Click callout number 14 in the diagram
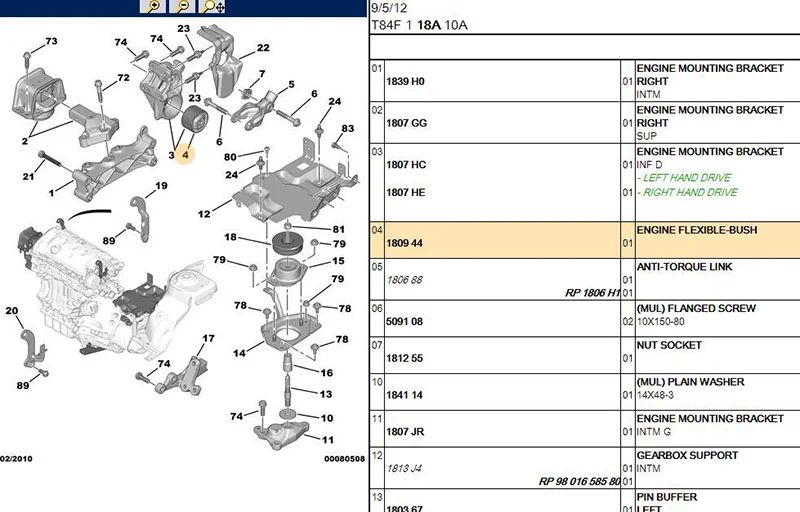 (x=239, y=353)
